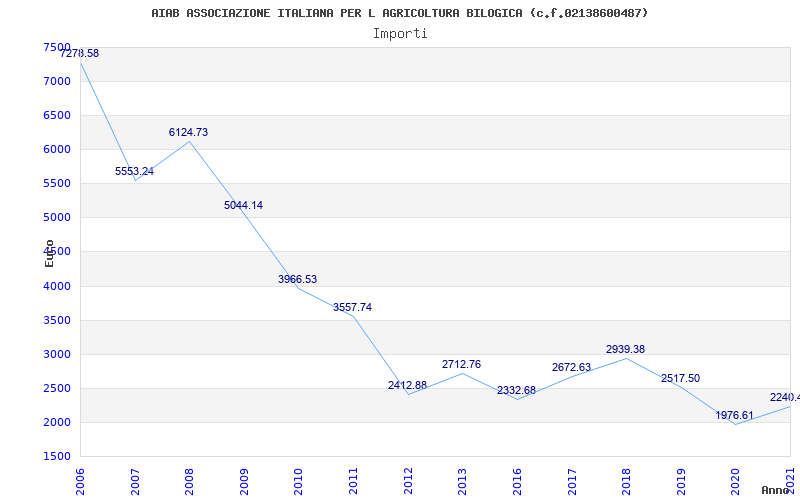
Task: Click the 2017 year tick label
Action: tap(571, 482)
